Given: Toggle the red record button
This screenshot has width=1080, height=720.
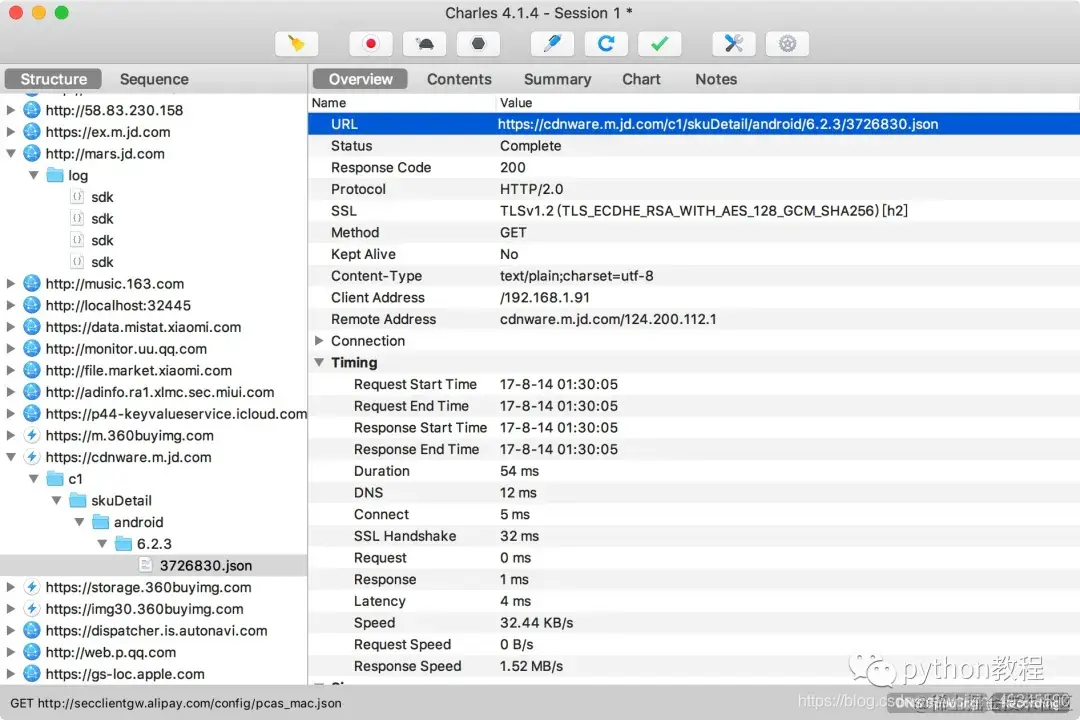Looking at the screenshot, I should tap(371, 44).
